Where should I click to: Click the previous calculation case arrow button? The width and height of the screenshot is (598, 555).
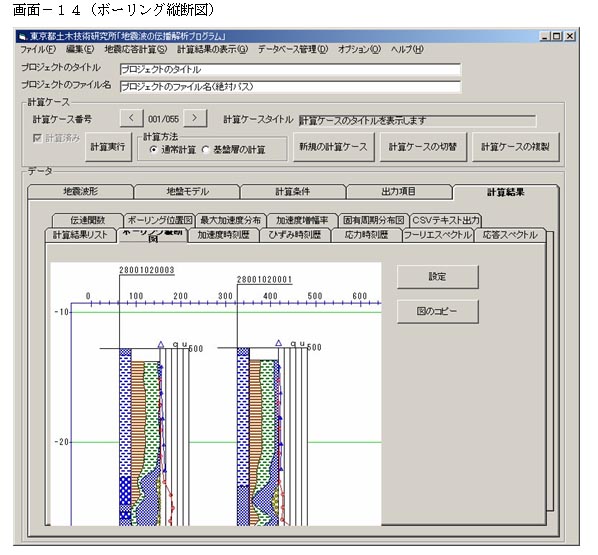pos(131,118)
